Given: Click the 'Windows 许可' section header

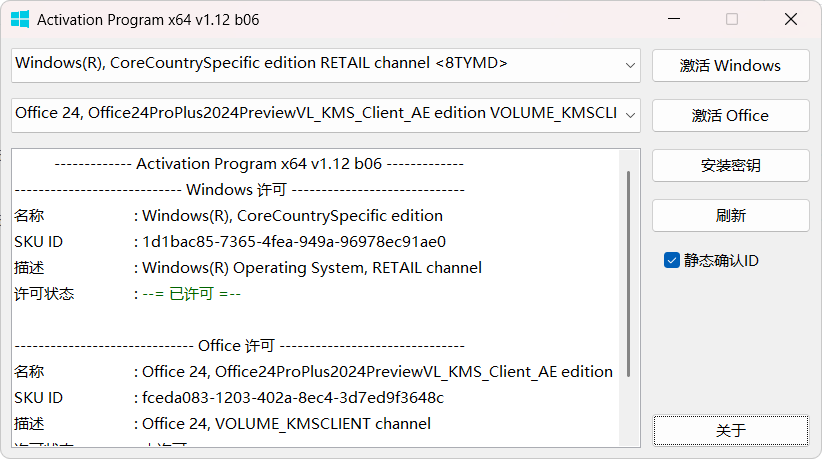Looking at the screenshot, I should [x=236, y=190].
